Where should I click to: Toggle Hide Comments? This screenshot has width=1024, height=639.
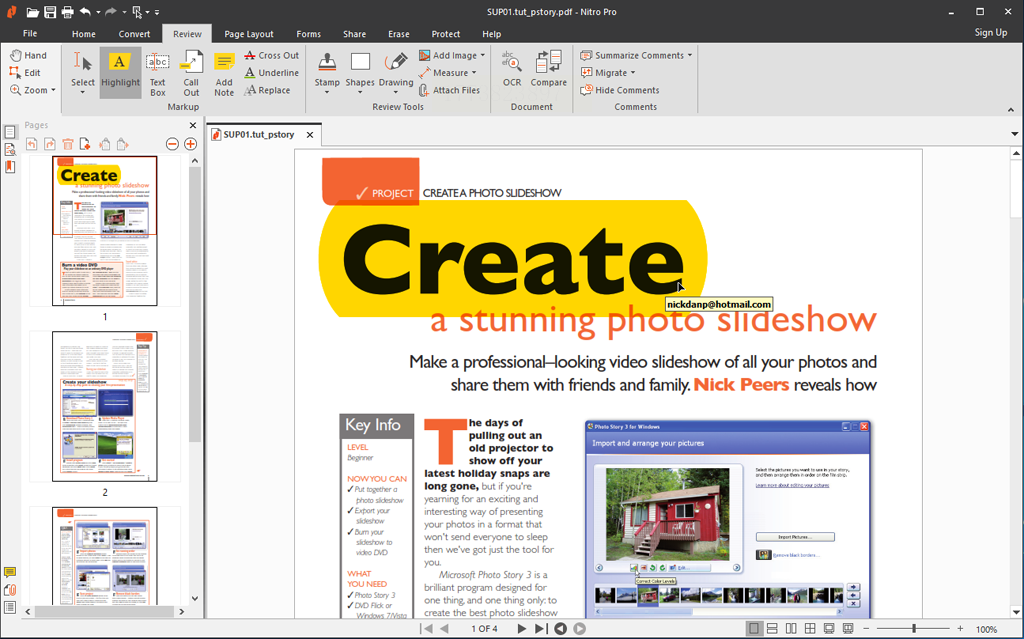620,90
